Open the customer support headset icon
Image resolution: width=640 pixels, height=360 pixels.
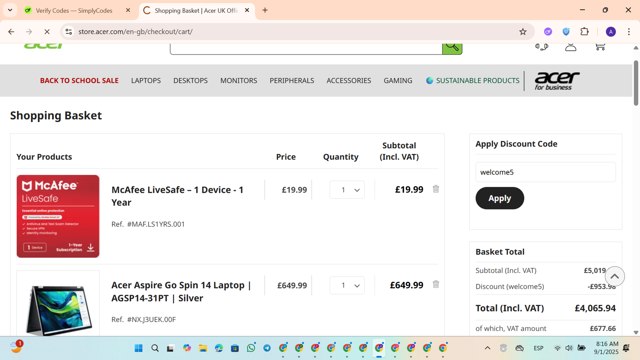[x=542, y=47]
